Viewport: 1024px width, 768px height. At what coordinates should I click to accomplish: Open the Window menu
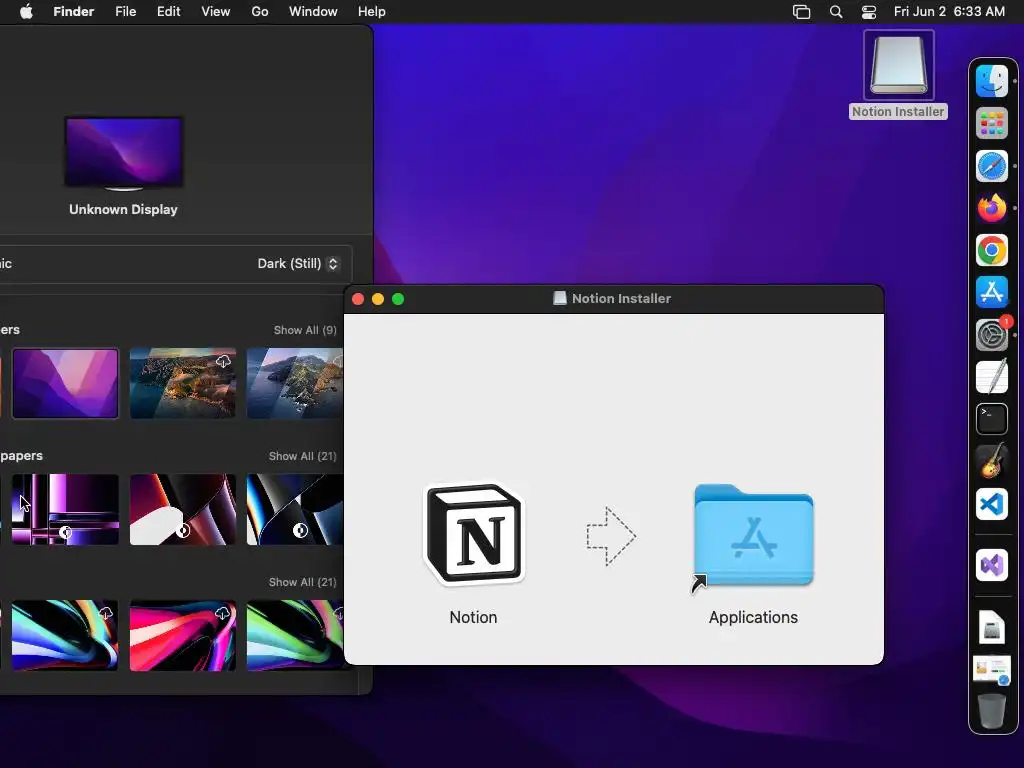click(x=313, y=11)
